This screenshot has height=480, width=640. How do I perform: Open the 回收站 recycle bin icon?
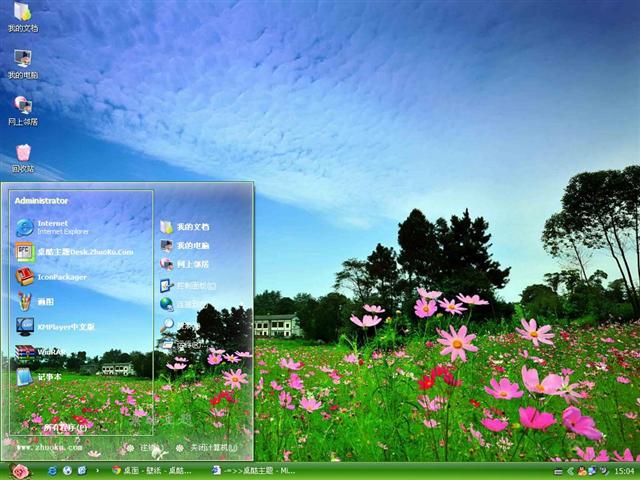pyautogui.click(x=23, y=158)
